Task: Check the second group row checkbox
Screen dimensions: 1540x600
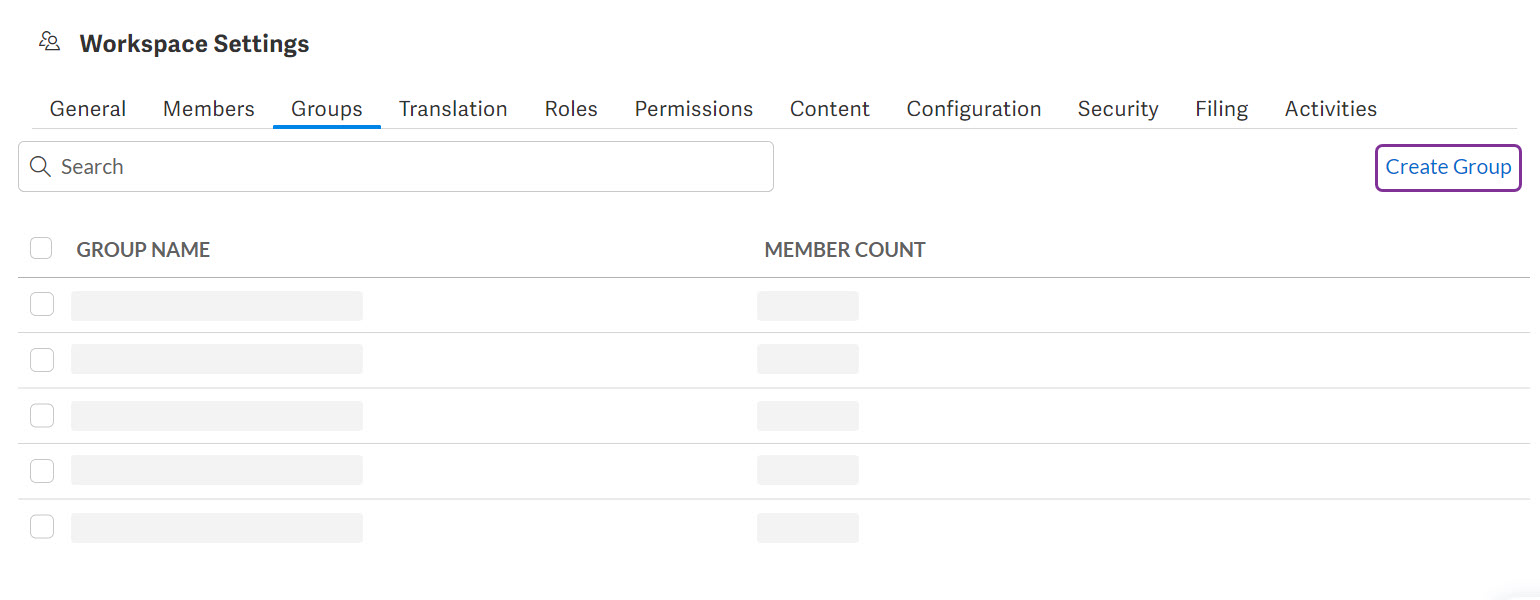Action: tap(41, 358)
